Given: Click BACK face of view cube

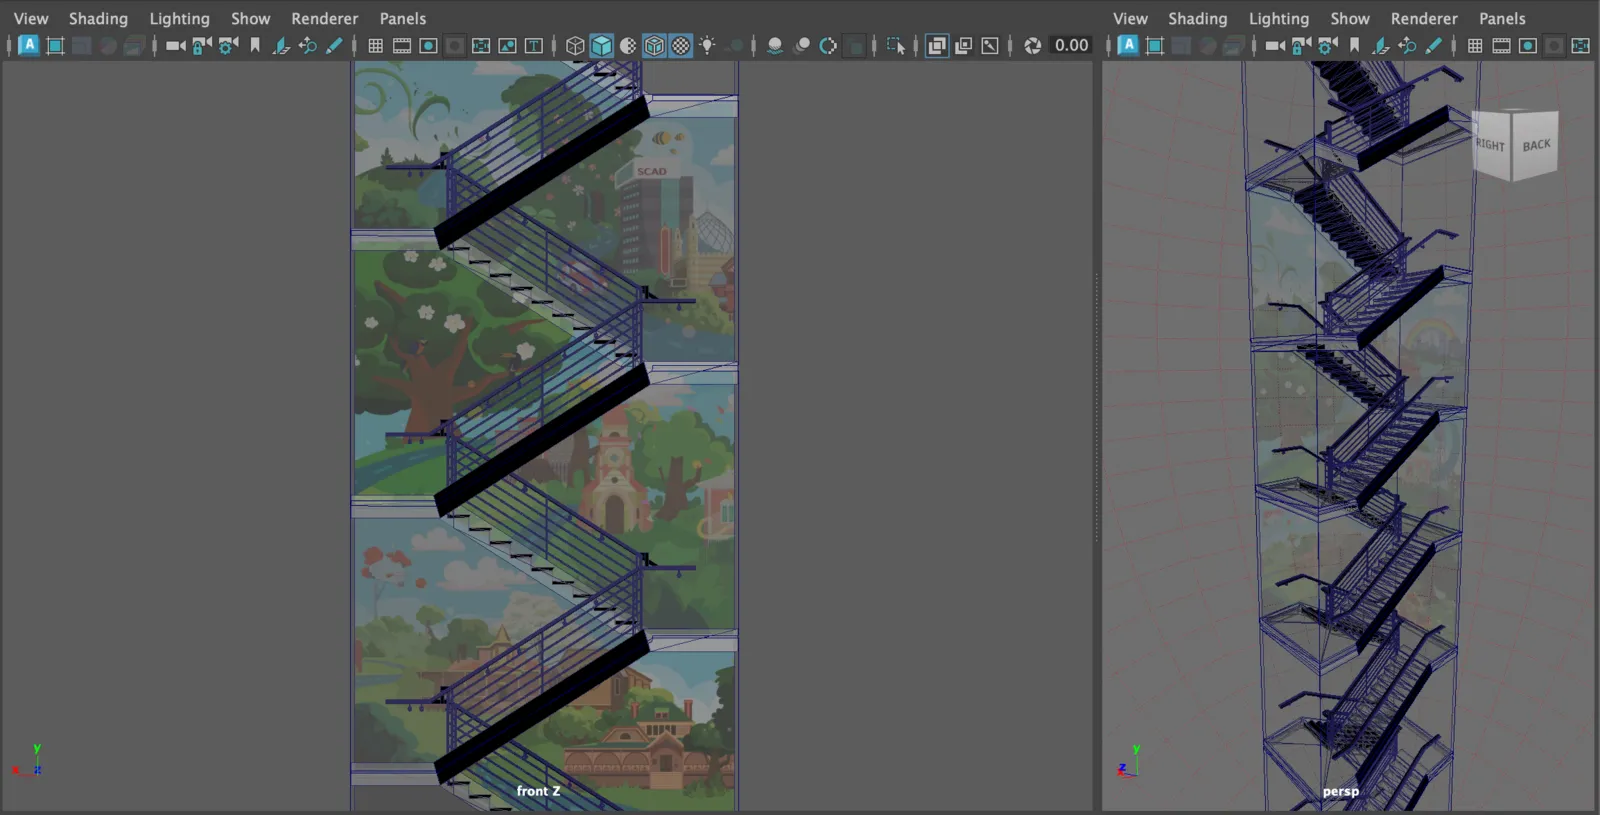Looking at the screenshot, I should coord(1536,145).
